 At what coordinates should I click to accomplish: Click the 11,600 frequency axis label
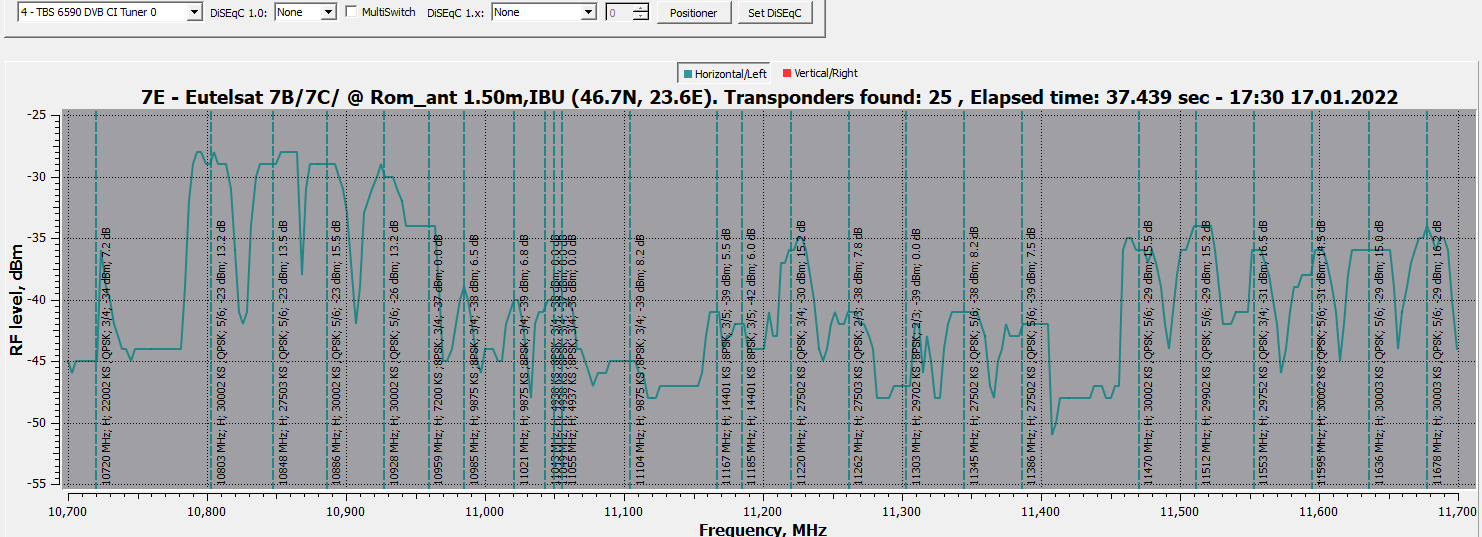coord(1319,510)
